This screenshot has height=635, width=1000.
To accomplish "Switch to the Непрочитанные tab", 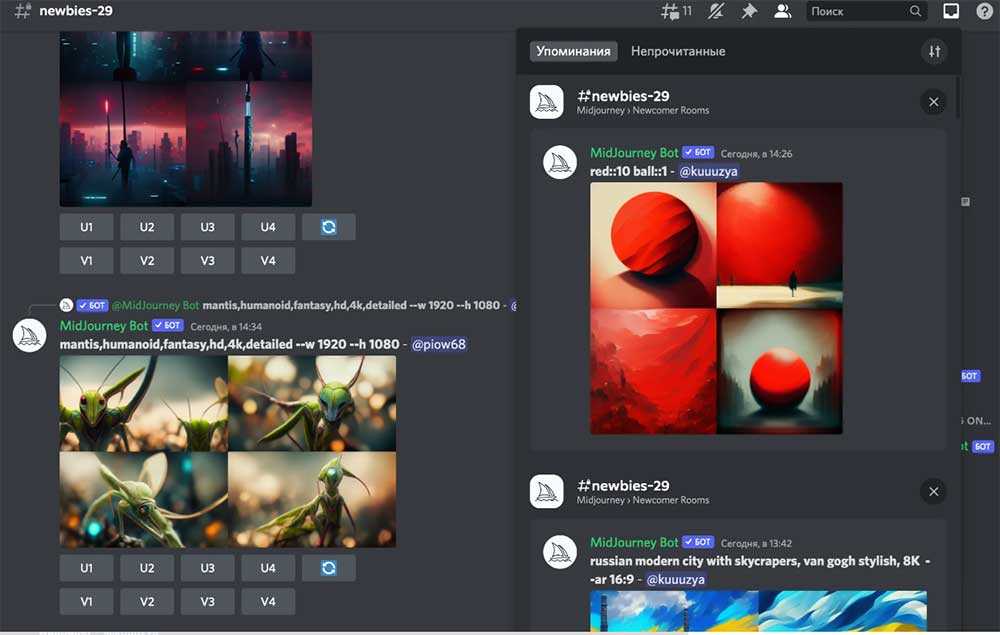I will 677,51.
